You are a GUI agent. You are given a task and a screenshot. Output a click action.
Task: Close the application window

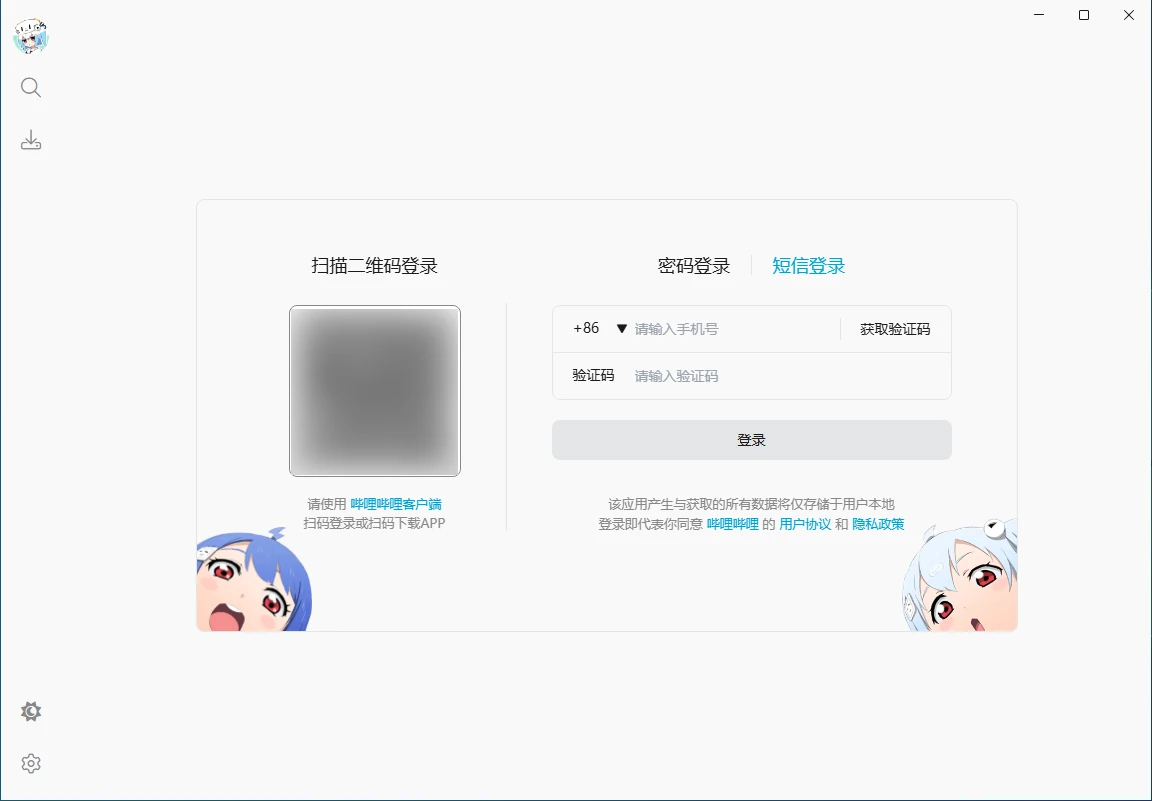pyautogui.click(x=1129, y=15)
